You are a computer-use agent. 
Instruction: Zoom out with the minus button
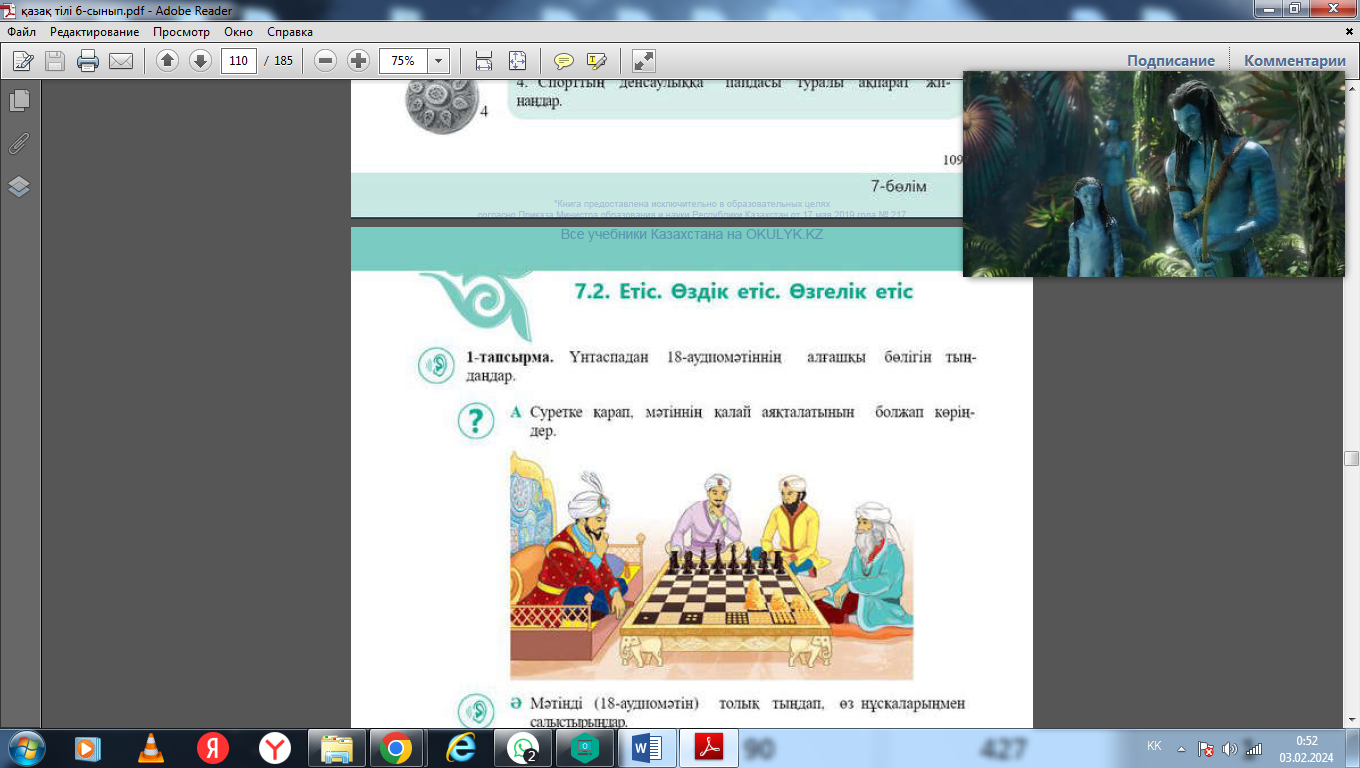click(x=325, y=61)
